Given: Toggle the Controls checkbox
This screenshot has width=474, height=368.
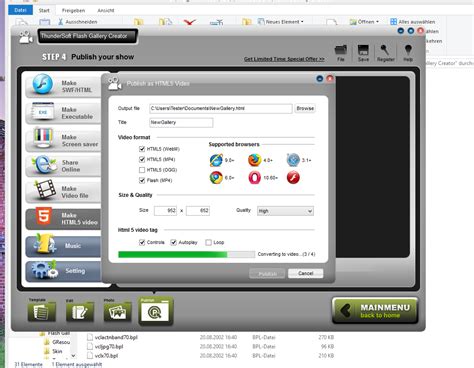Looking at the screenshot, I should coord(142,242).
